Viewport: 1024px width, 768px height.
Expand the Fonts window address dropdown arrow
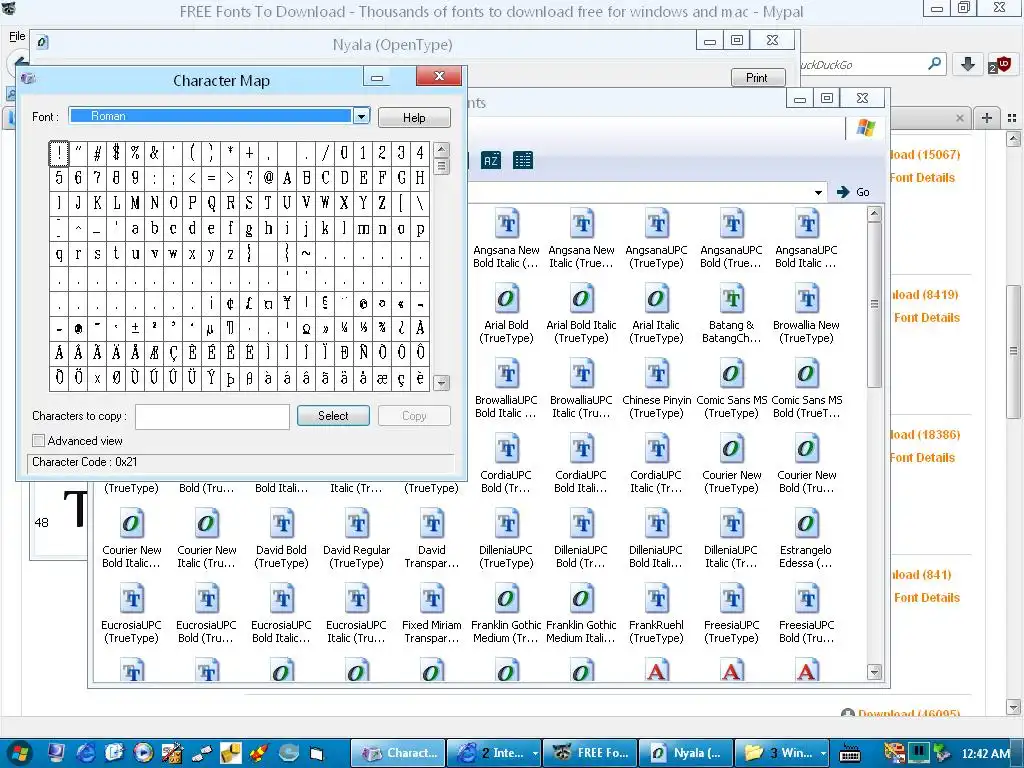tap(818, 193)
